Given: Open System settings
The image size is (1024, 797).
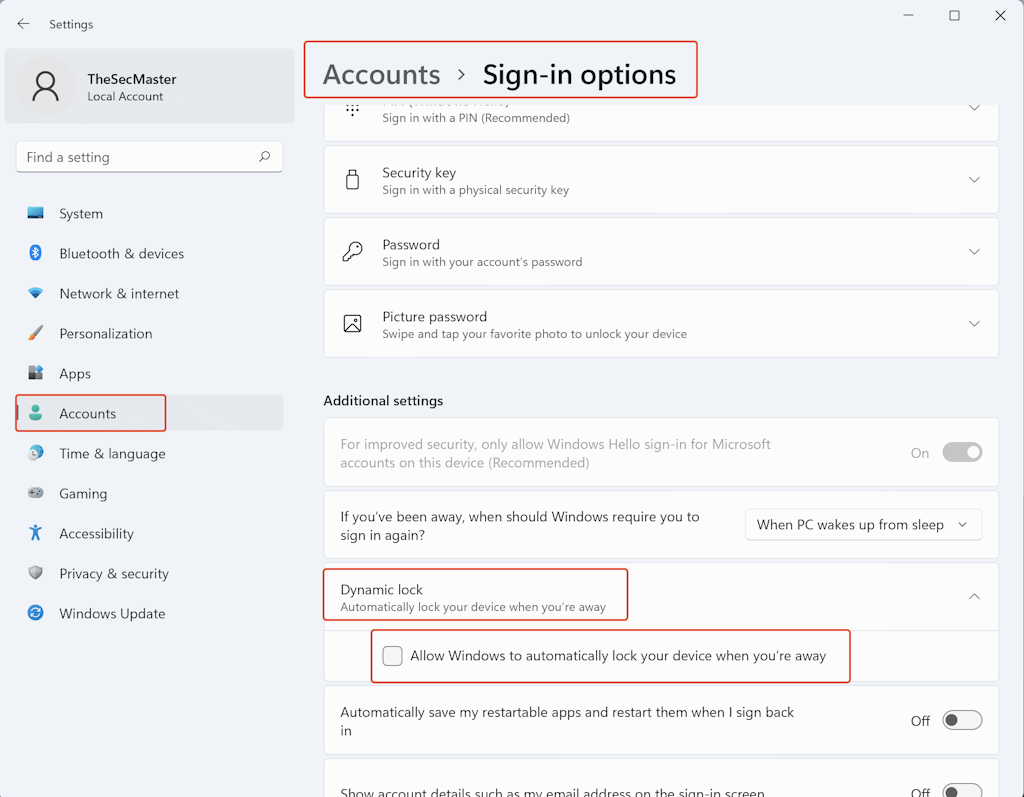Looking at the screenshot, I should [150, 214].
